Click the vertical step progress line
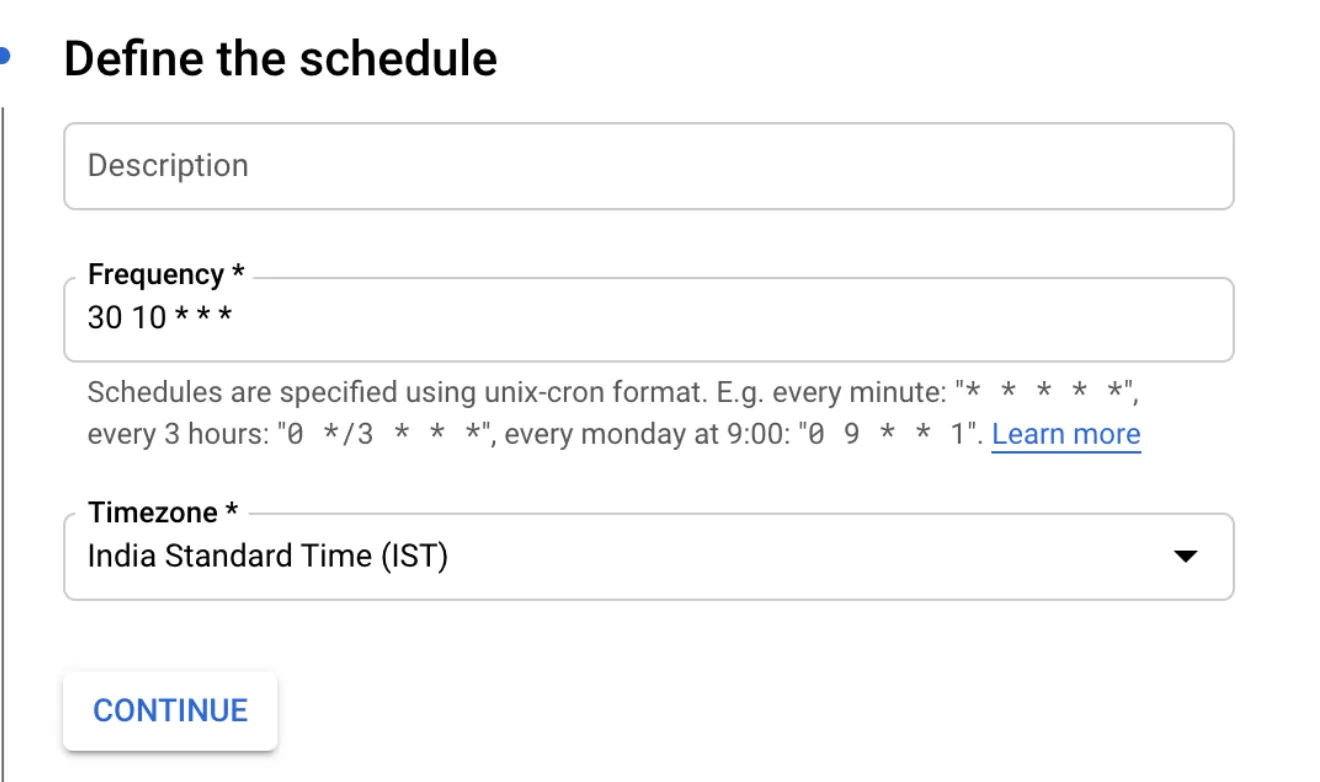The width and height of the screenshot is (1320, 782). click(x=5, y=400)
